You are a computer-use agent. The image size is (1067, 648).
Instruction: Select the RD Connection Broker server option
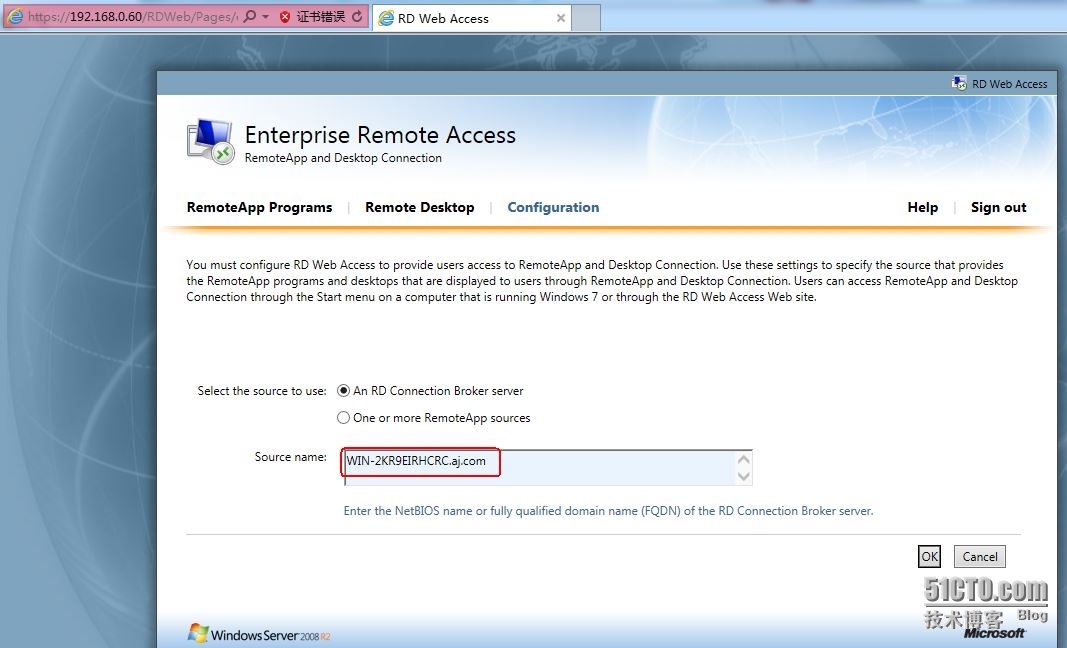344,391
